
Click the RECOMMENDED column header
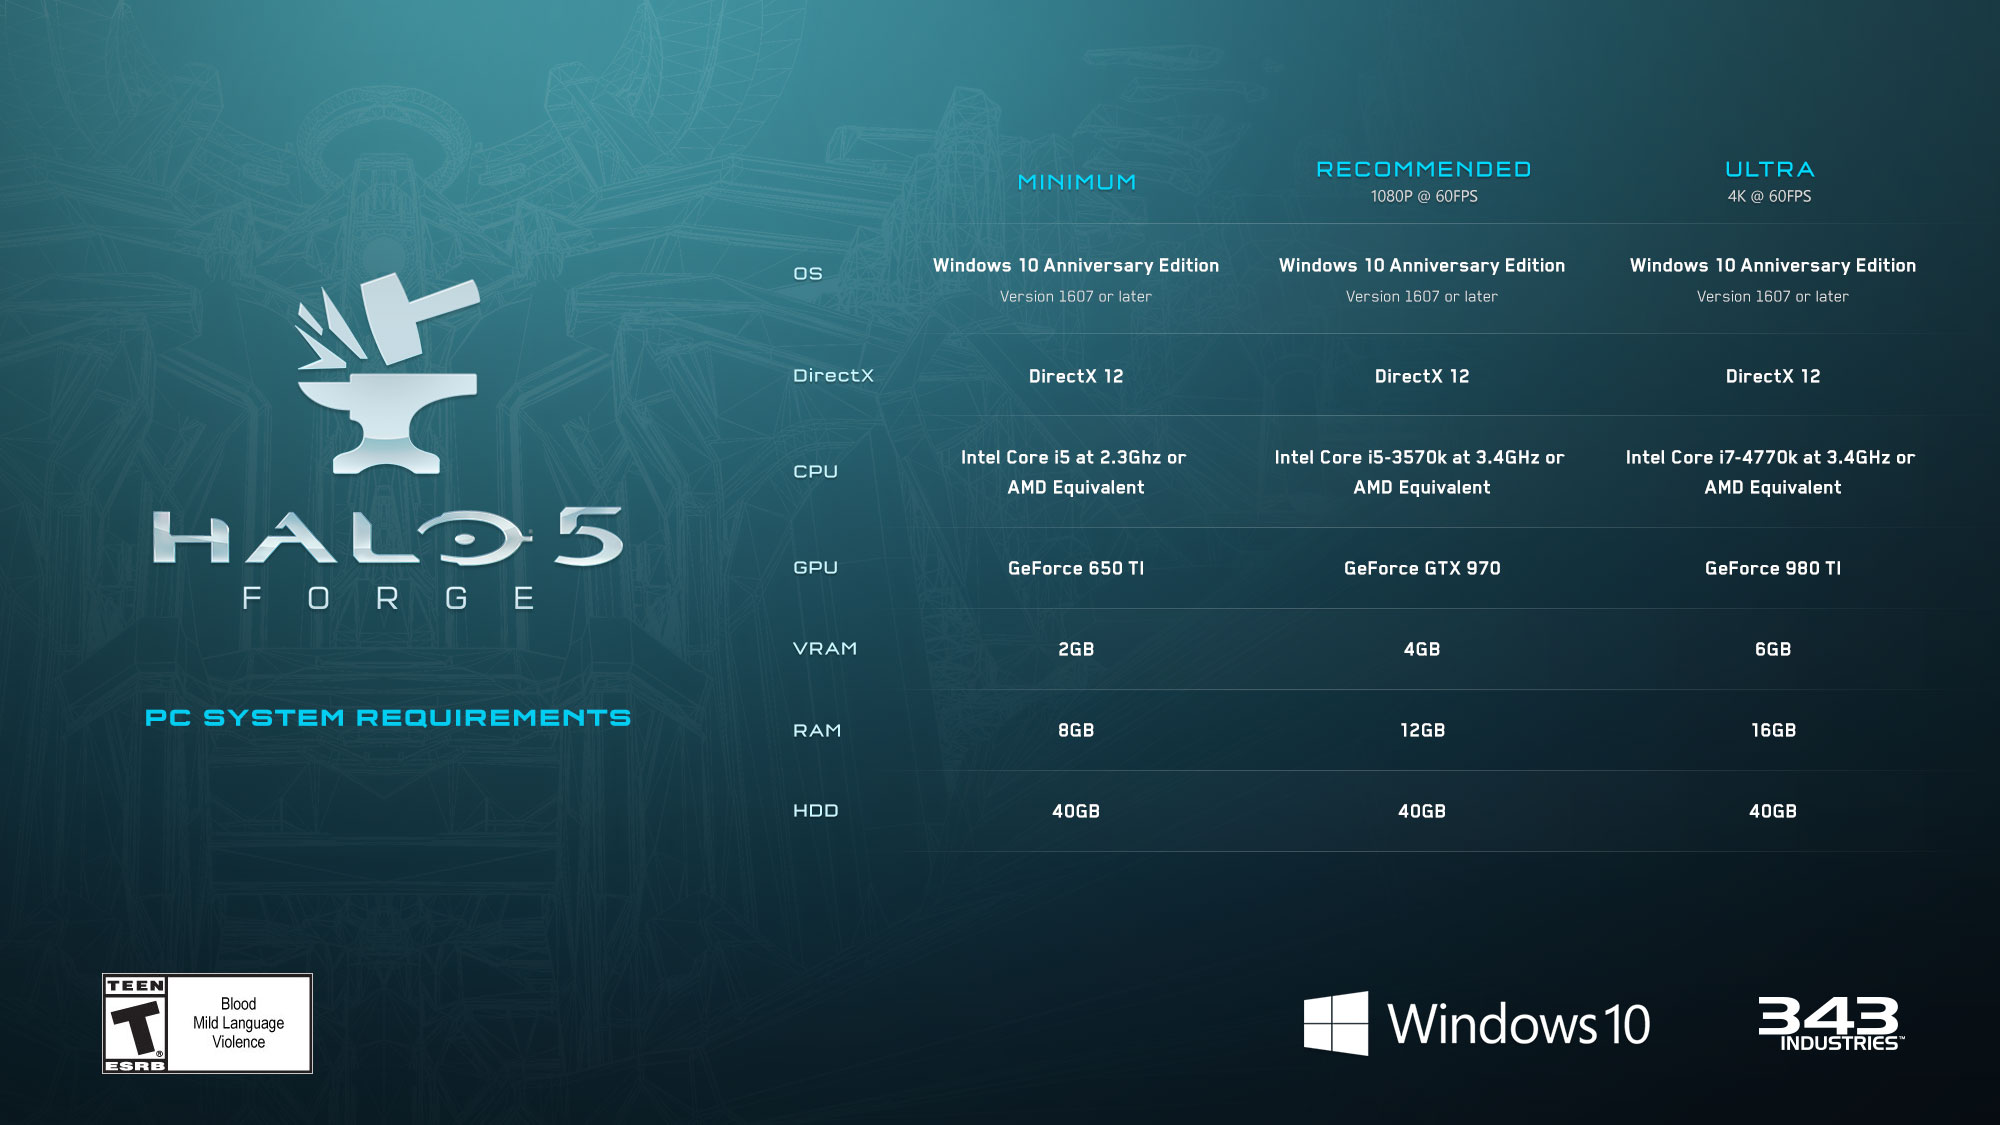point(1422,168)
